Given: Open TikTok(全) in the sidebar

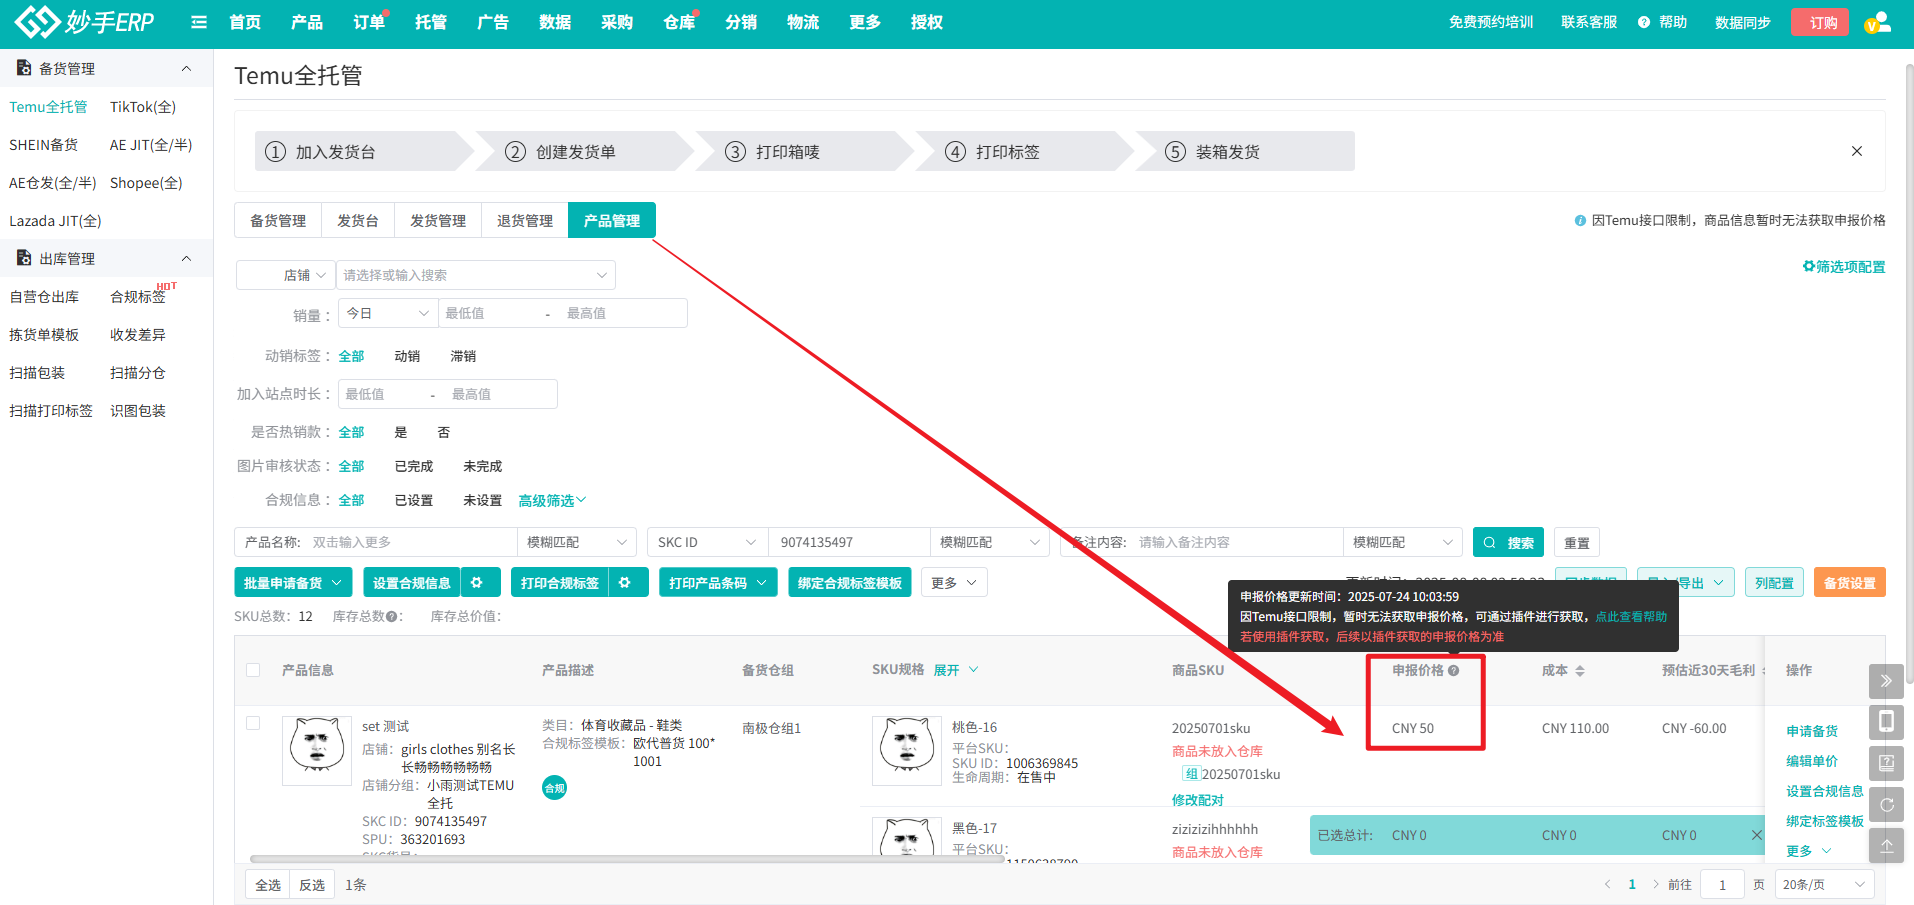Looking at the screenshot, I should tap(143, 107).
